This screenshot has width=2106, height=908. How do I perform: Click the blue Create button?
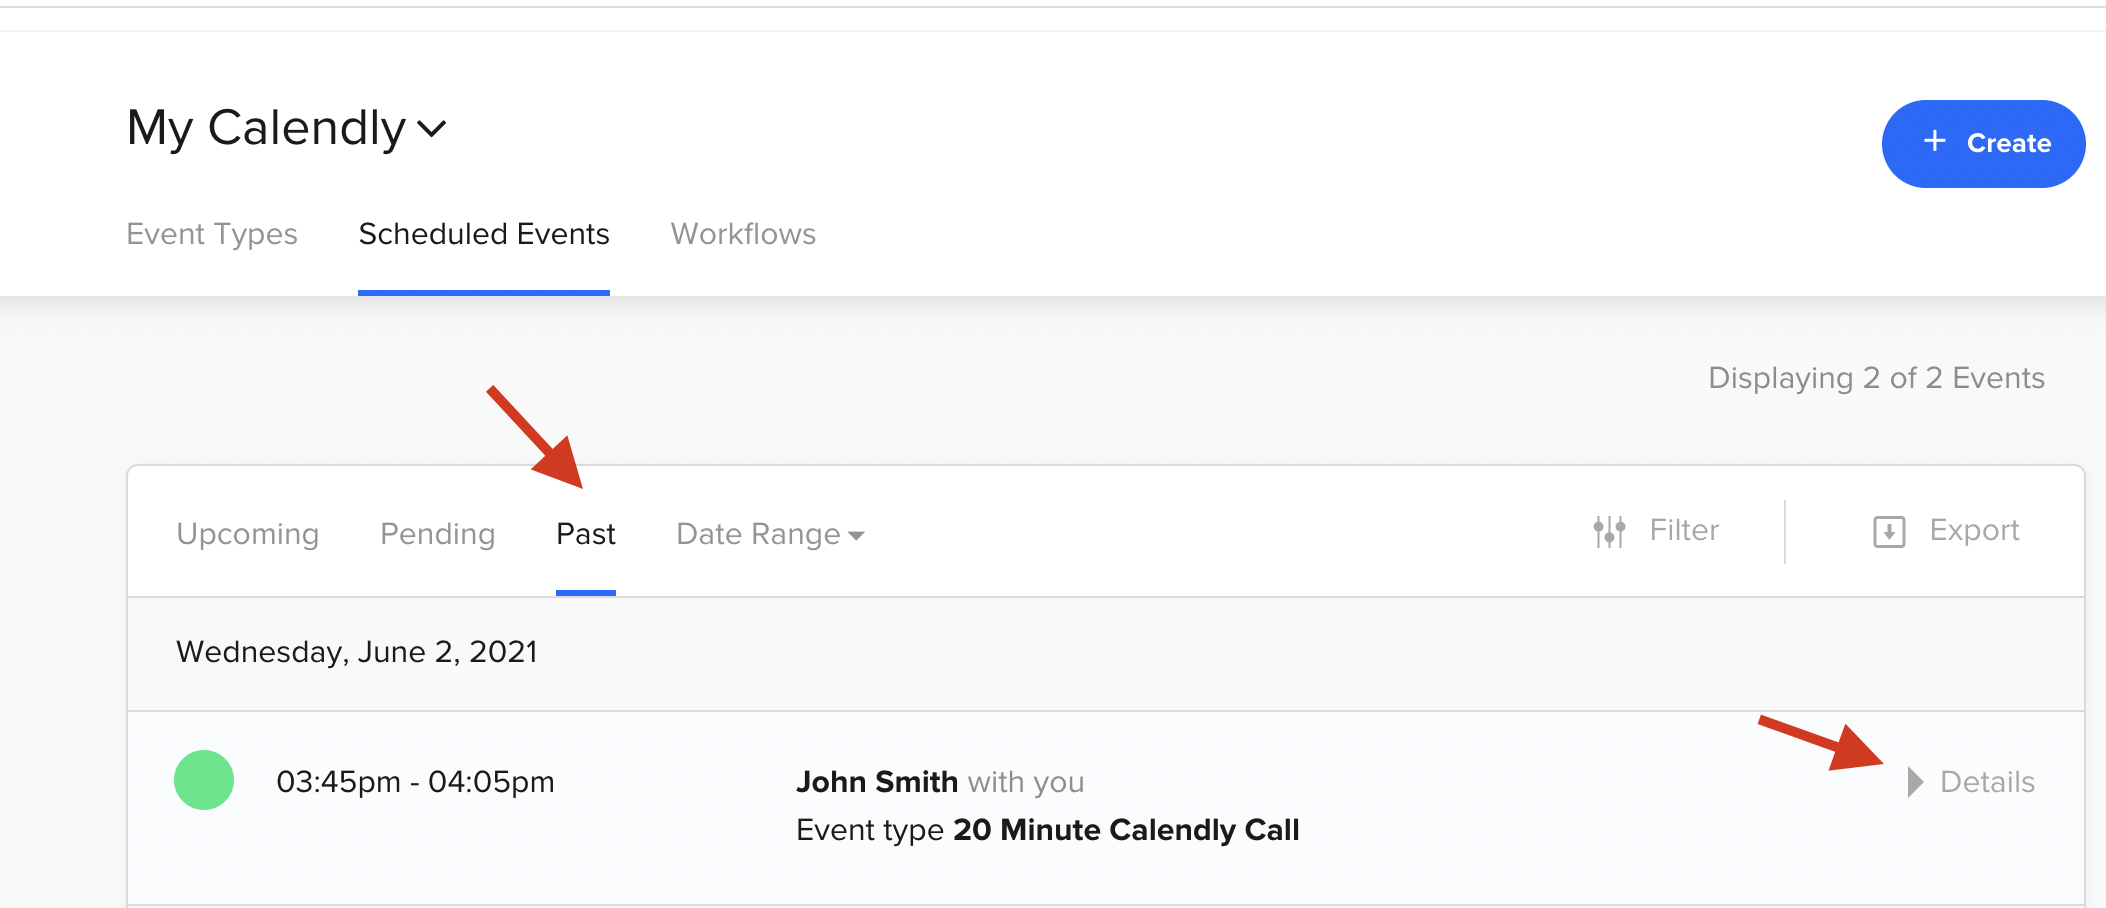point(1983,143)
